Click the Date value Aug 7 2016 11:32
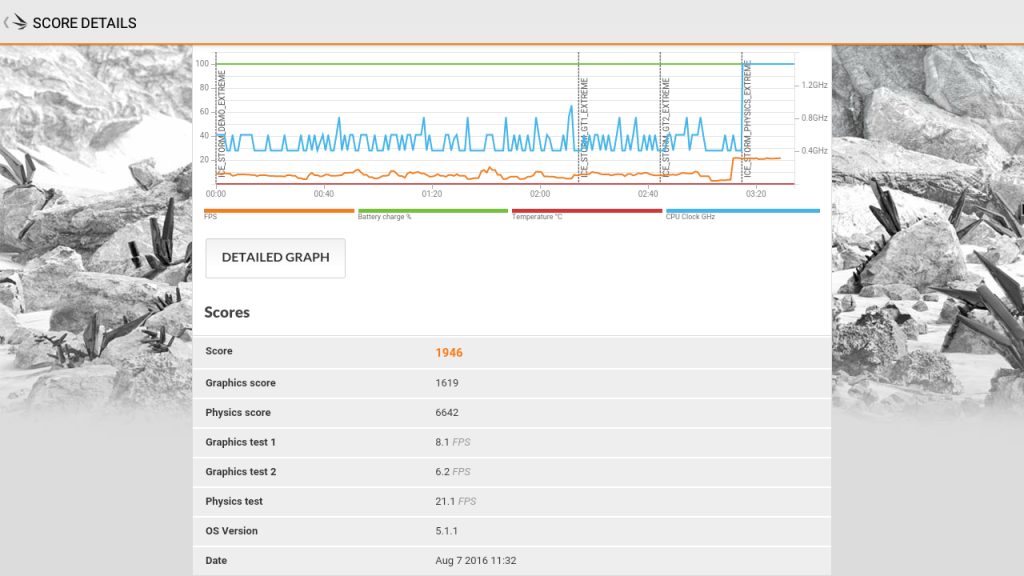1024x576 pixels. tap(475, 560)
